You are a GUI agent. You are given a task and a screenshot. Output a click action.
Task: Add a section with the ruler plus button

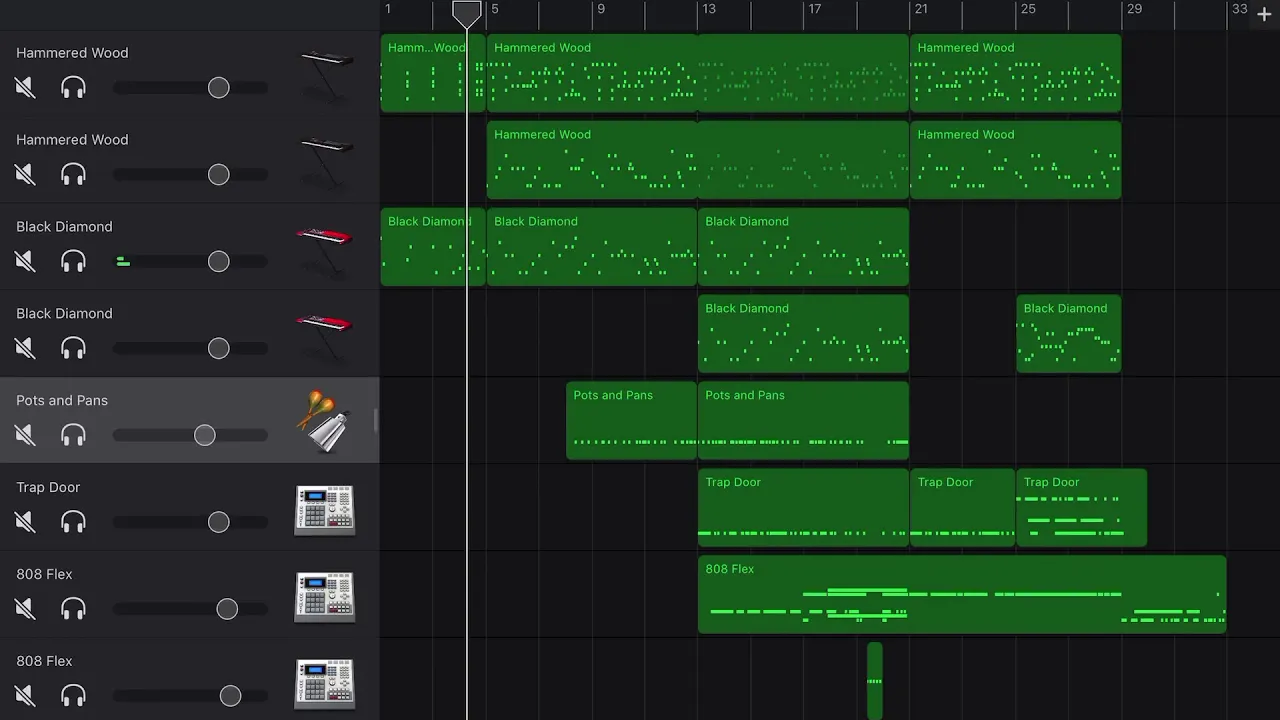[x=1264, y=14]
